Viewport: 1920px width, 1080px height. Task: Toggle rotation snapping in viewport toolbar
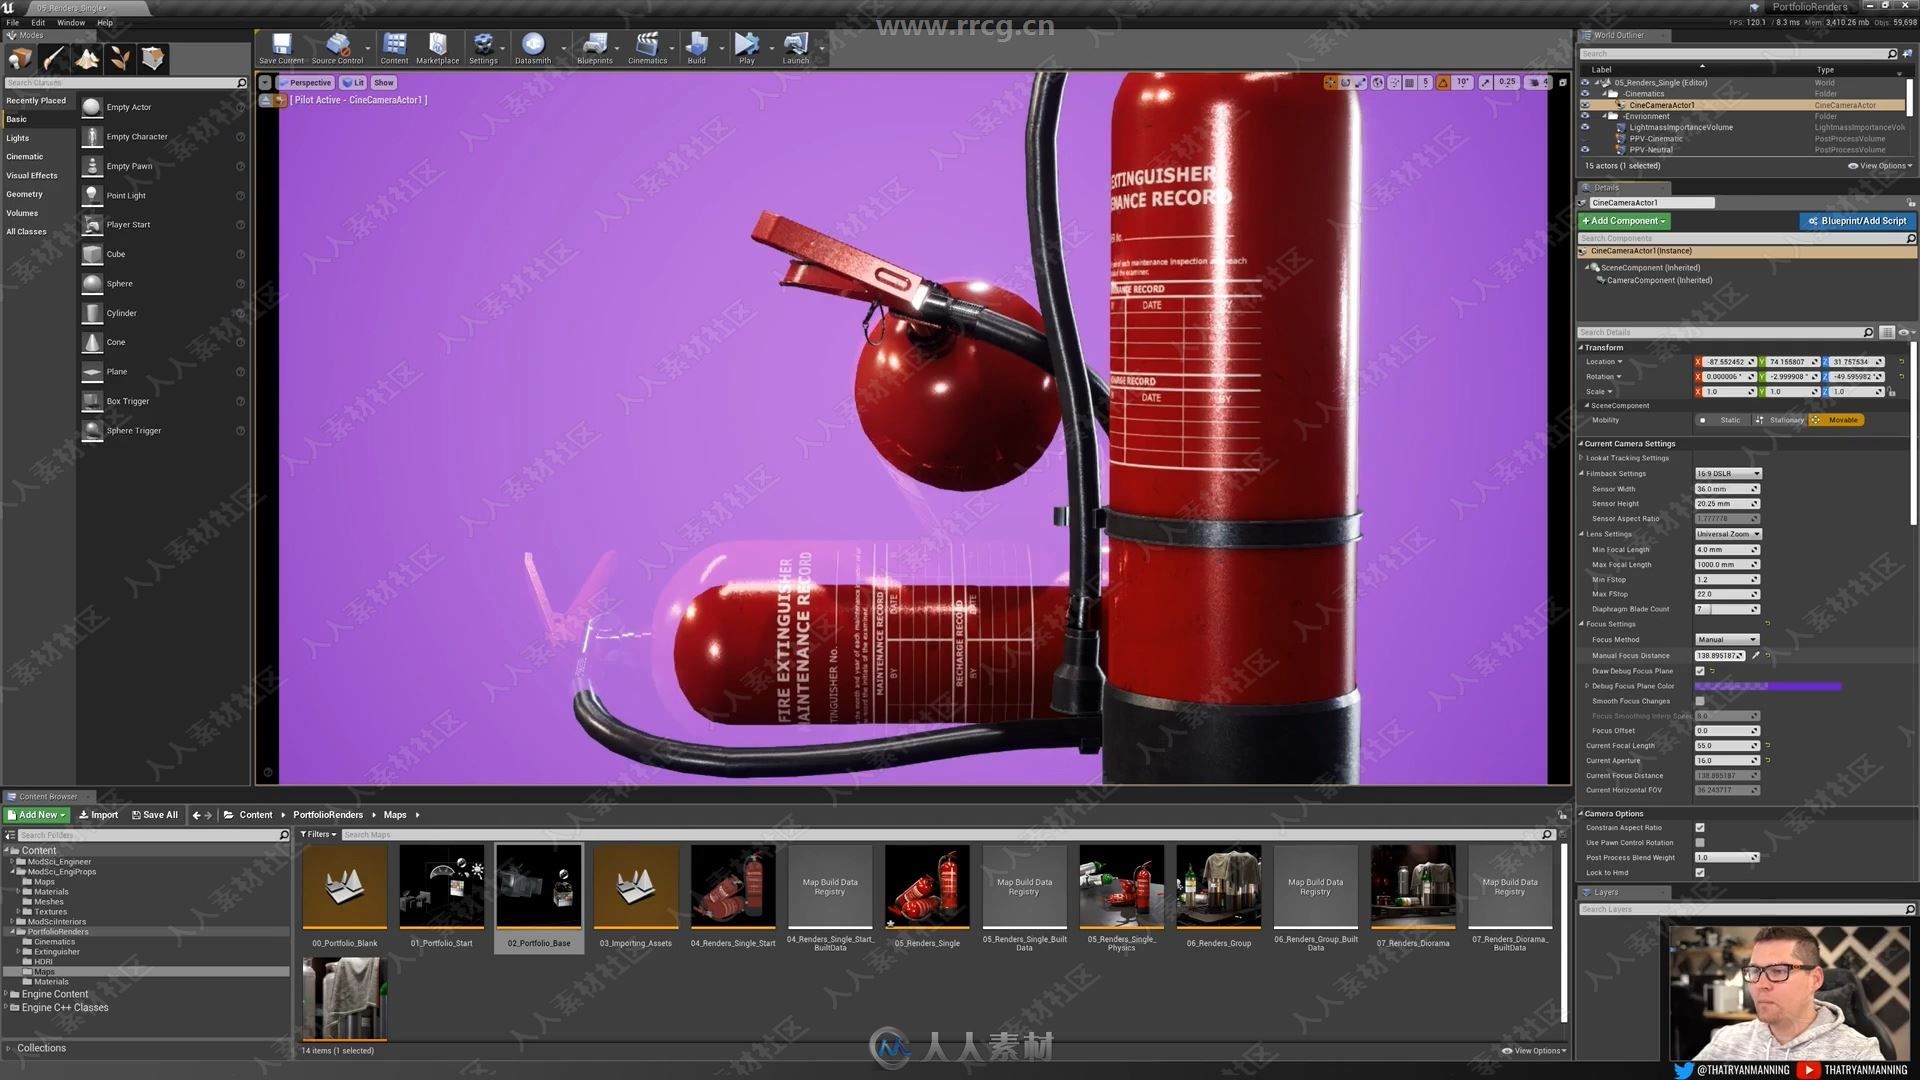point(1443,83)
